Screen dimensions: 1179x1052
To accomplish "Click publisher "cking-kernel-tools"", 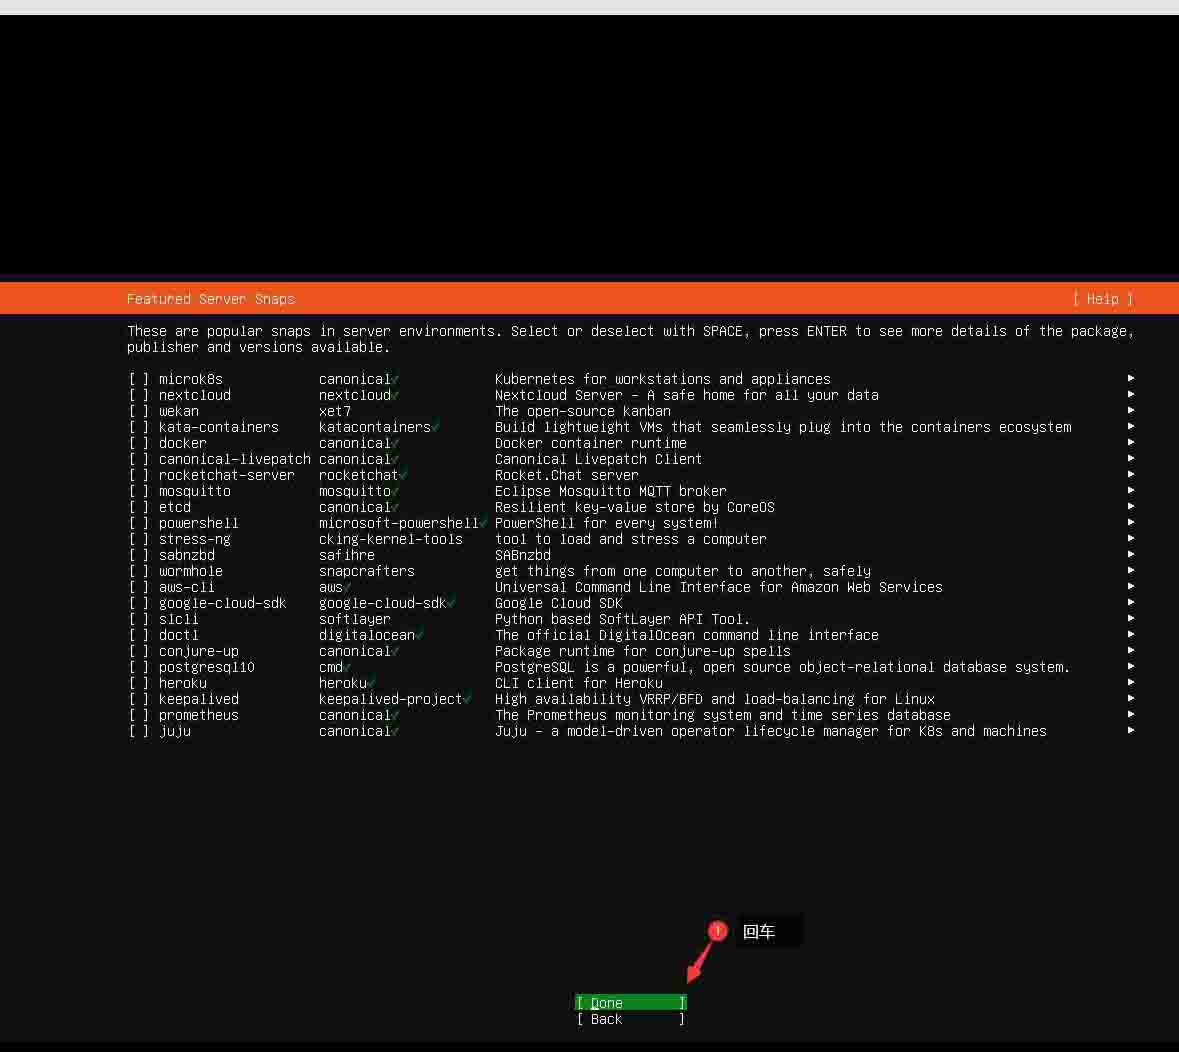I will tap(391, 539).
